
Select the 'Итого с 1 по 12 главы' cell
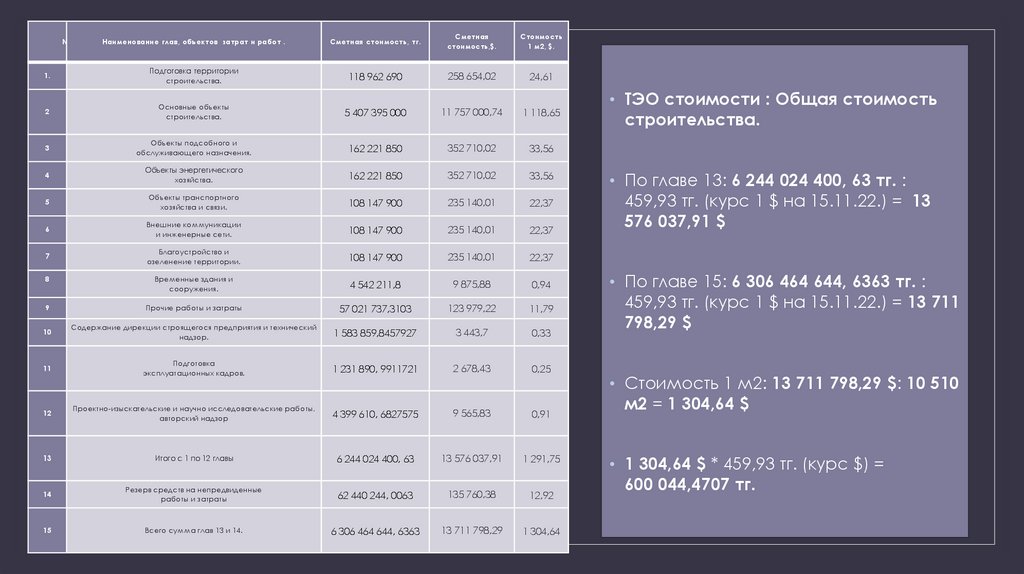click(193, 458)
